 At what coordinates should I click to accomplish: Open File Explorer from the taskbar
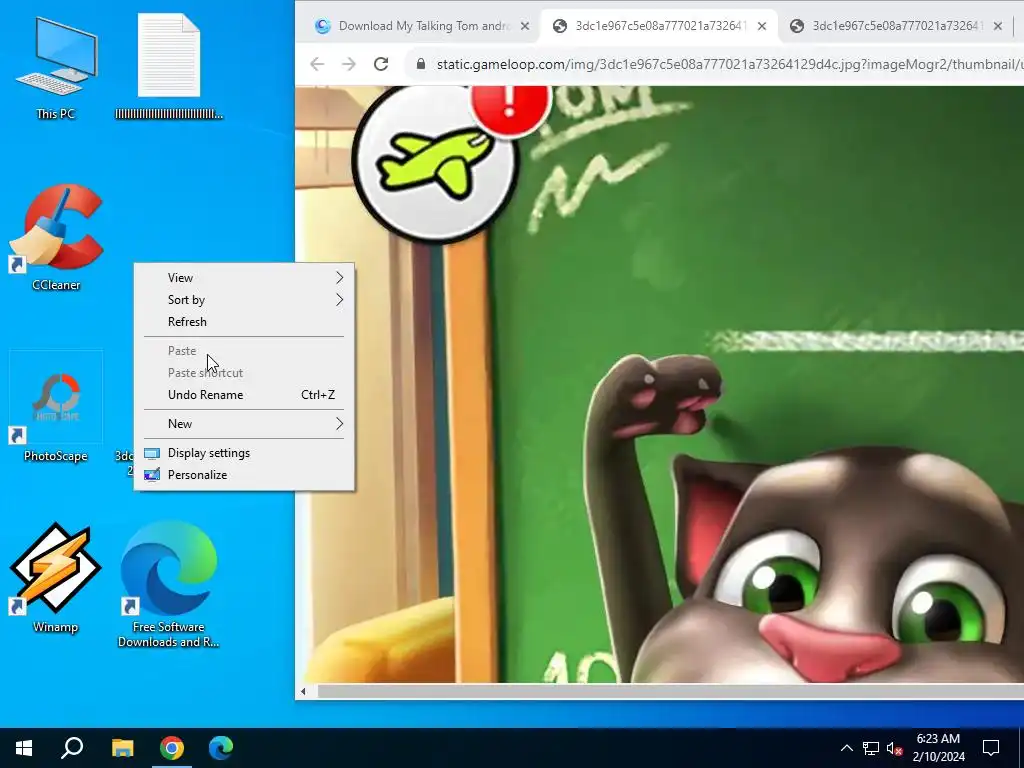122,748
